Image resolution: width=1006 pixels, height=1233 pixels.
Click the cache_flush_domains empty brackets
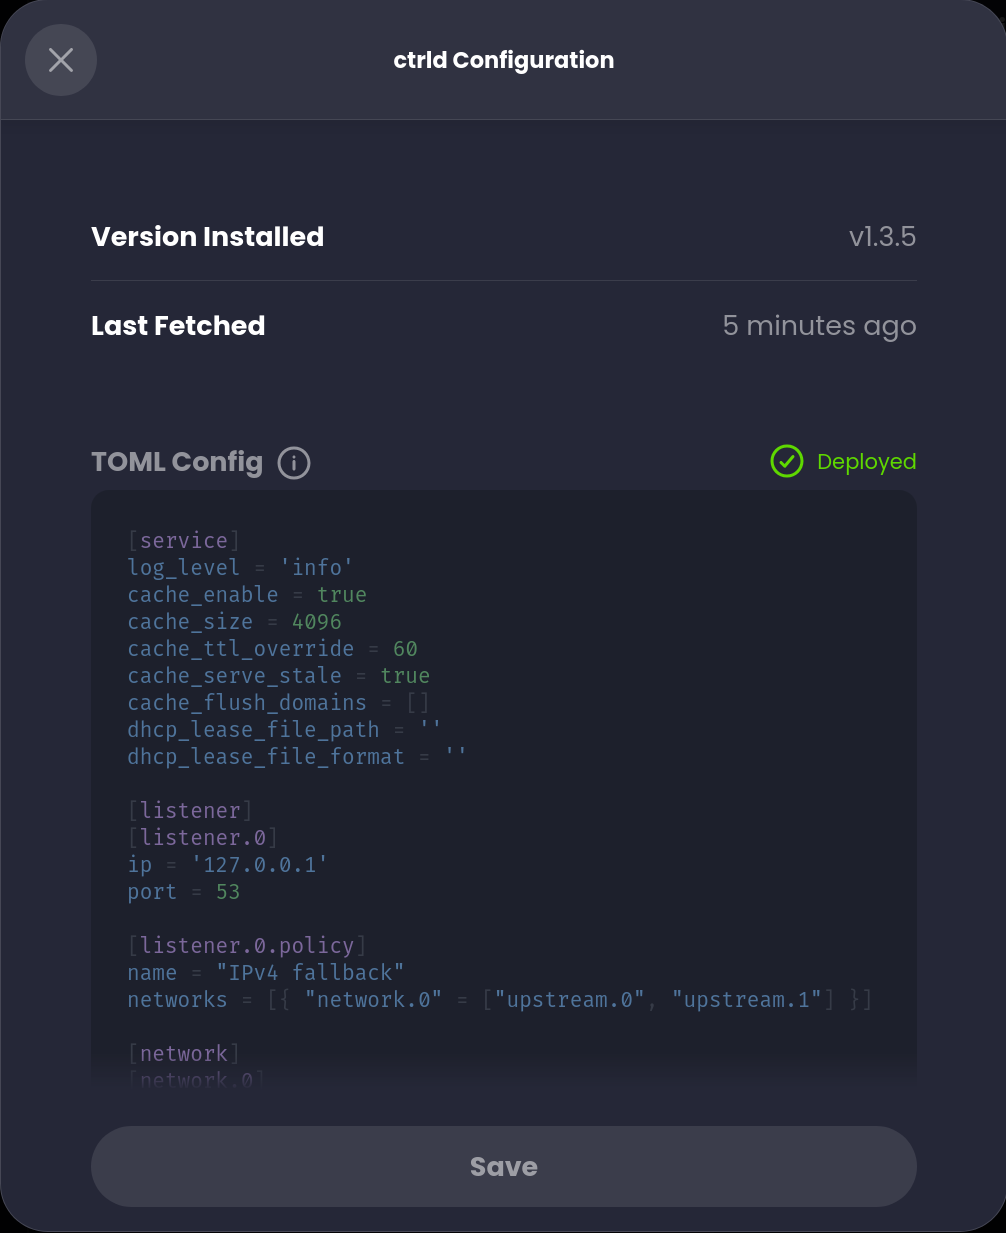point(418,703)
